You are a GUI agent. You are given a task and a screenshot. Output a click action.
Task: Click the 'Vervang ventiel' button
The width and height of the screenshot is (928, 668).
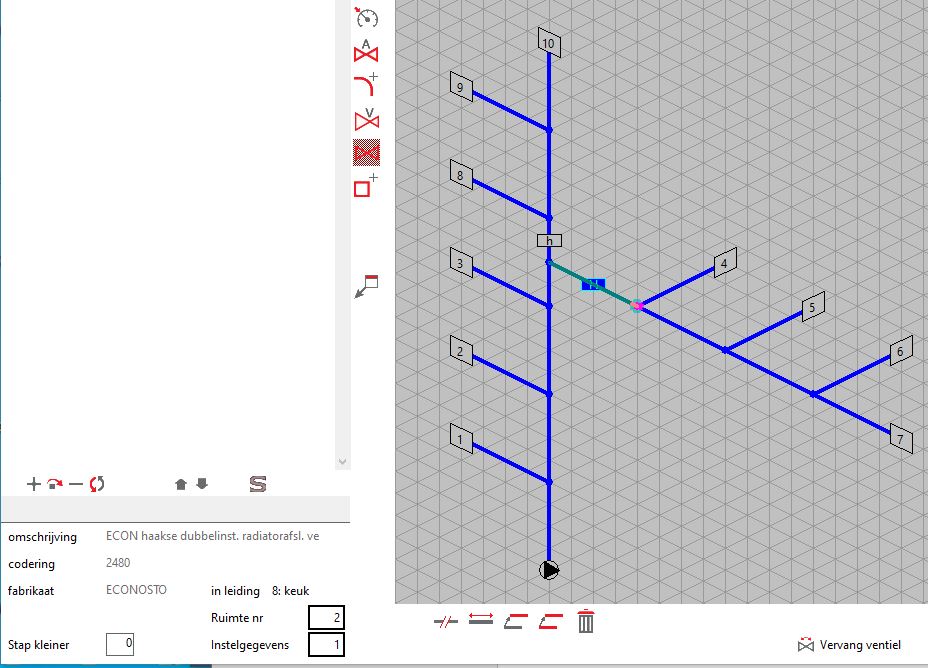click(x=849, y=645)
